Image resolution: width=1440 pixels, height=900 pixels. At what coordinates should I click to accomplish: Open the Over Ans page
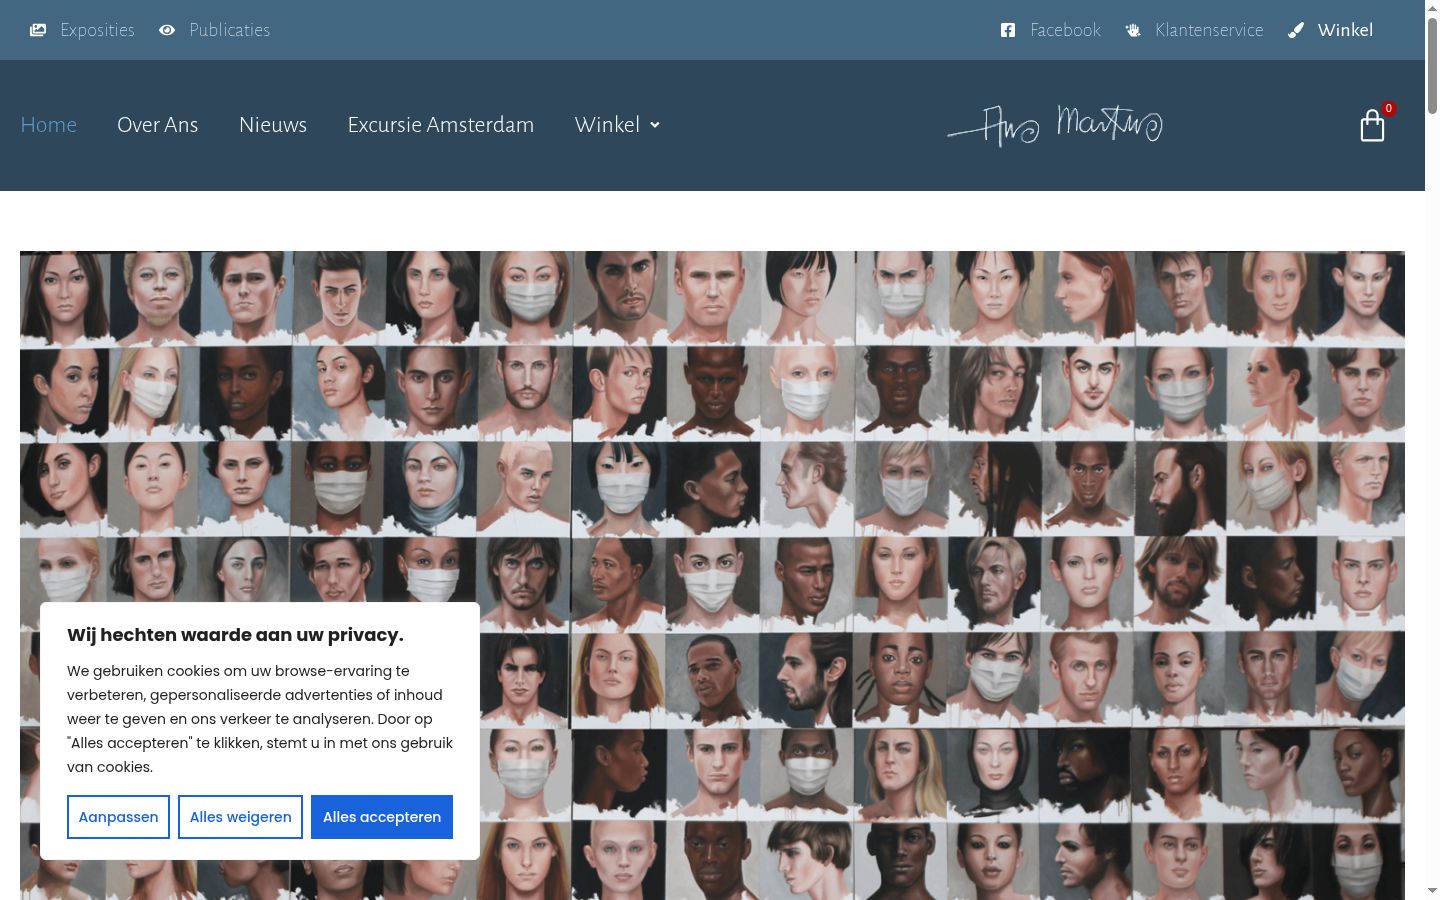click(x=158, y=125)
